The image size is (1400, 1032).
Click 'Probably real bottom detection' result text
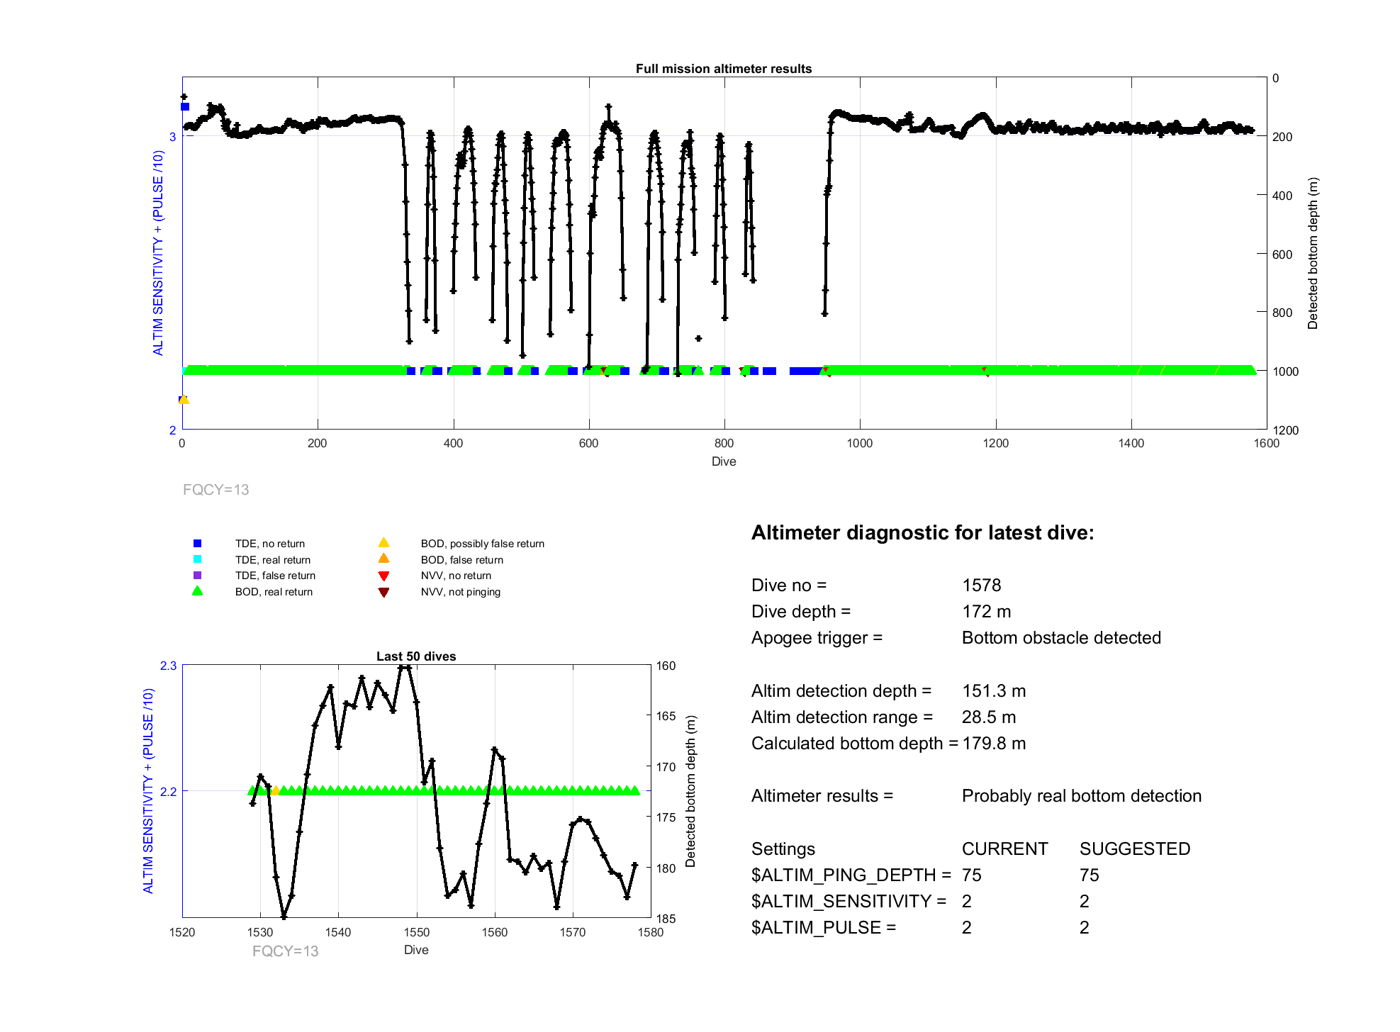[x=1082, y=796]
